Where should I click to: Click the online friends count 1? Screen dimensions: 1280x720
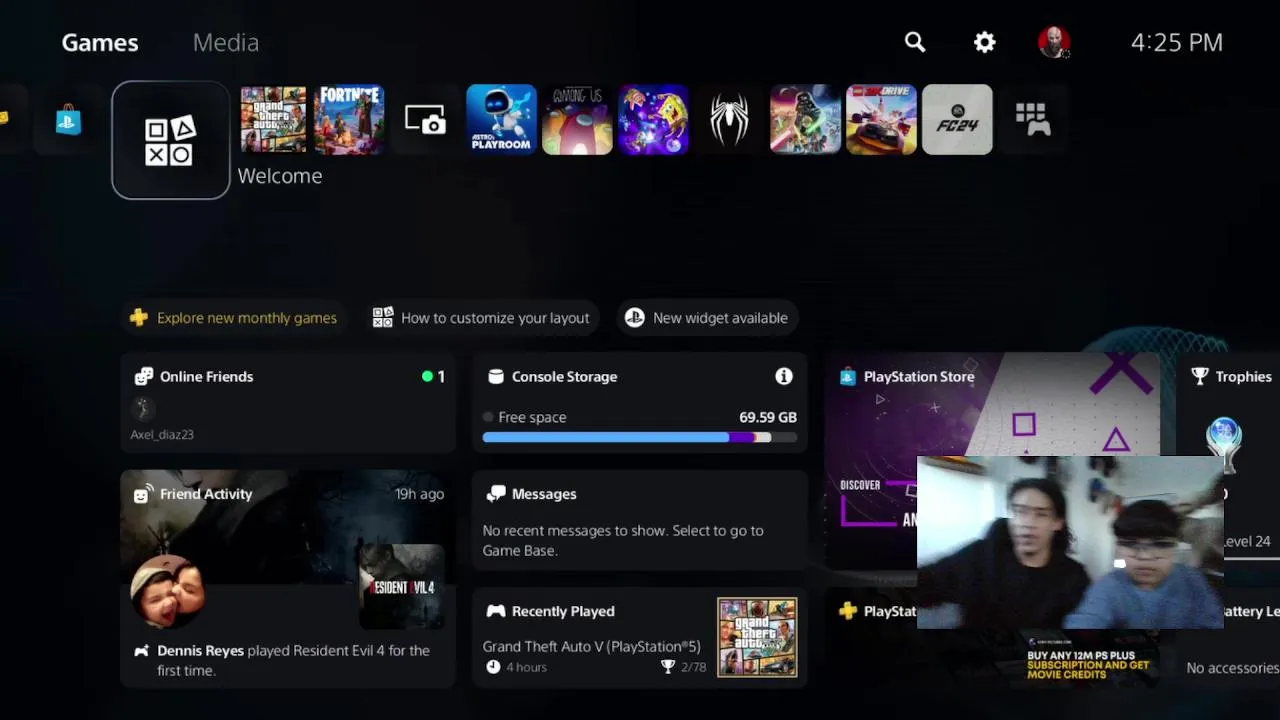coord(441,376)
